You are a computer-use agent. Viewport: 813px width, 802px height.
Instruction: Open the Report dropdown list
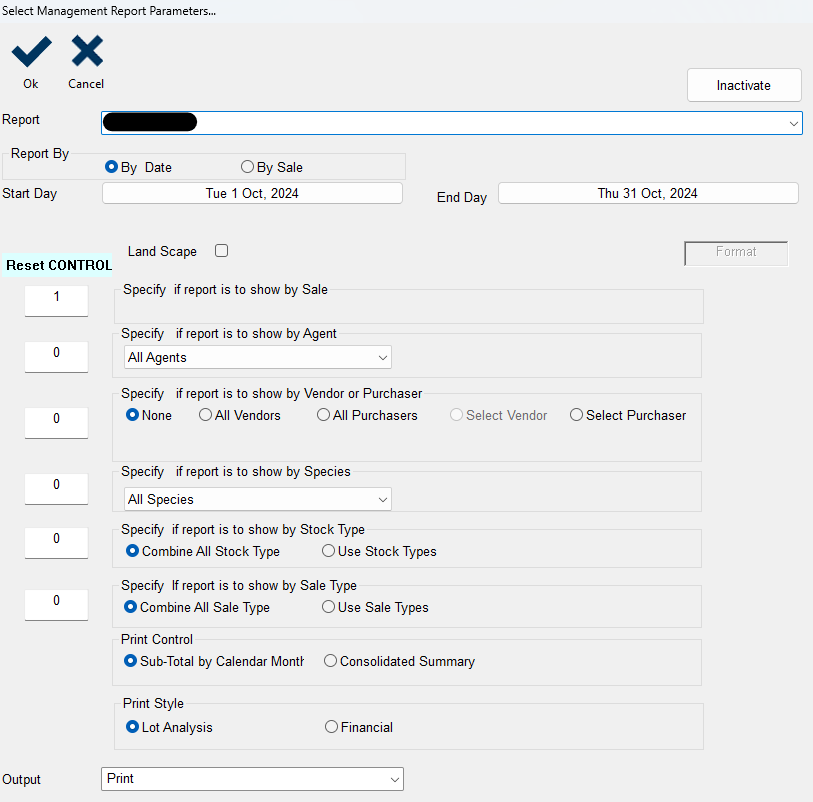(x=452, y=123)
